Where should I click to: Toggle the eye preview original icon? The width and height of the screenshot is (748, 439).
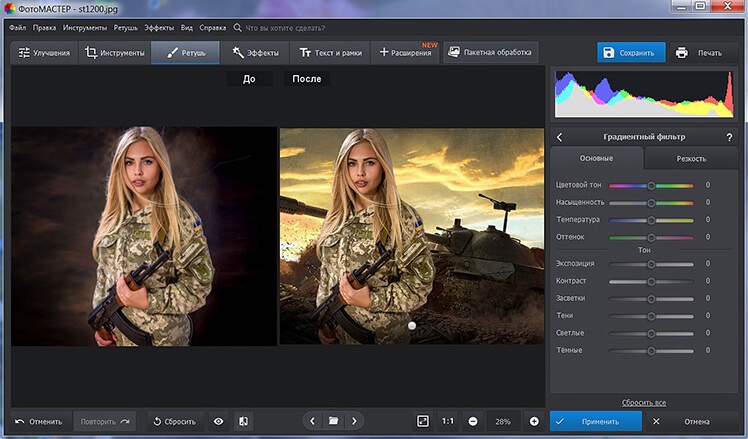[219, 421]
